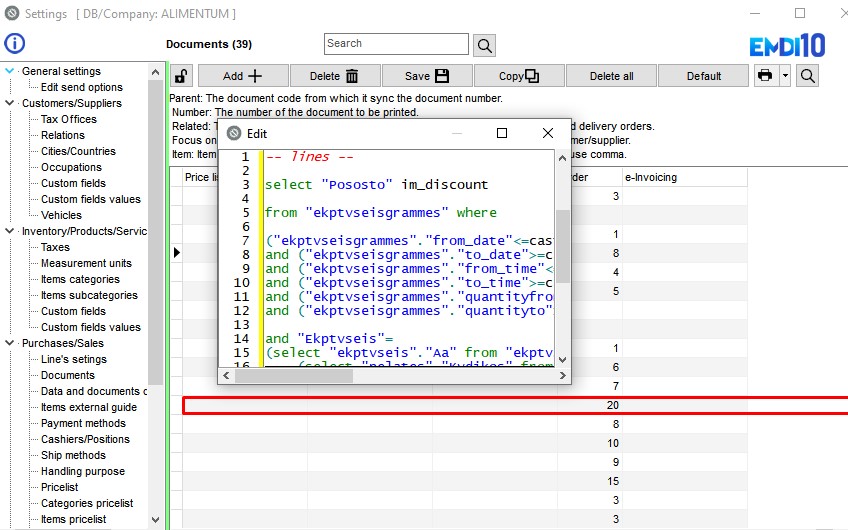The height and width of the screenshot is (530, 848).
Task: Select Occupations in the tree
Action: tap(71, 167)
